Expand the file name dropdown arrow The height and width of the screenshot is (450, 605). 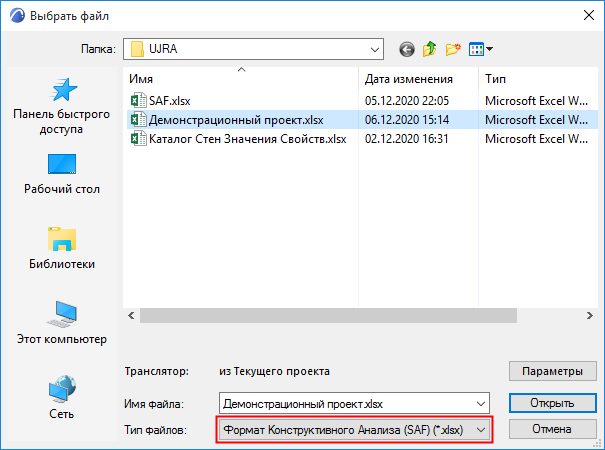(x=483, y=404)
